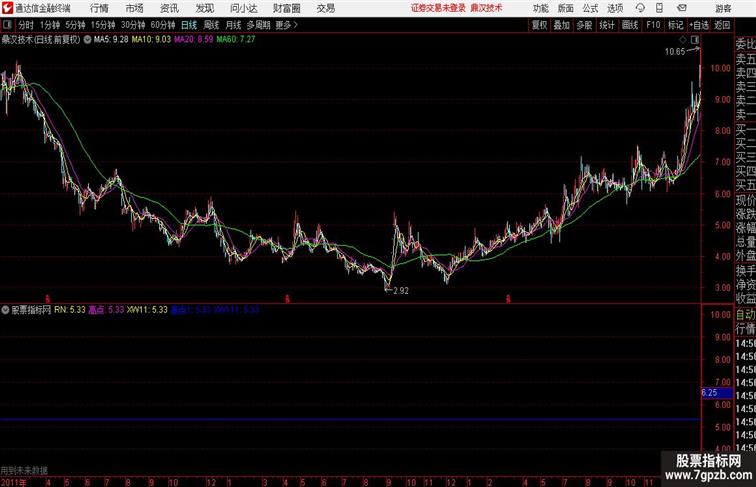Select the 日线 daily period tab
The width and height of the screenshot is (756, 487).
pos(189,25)
